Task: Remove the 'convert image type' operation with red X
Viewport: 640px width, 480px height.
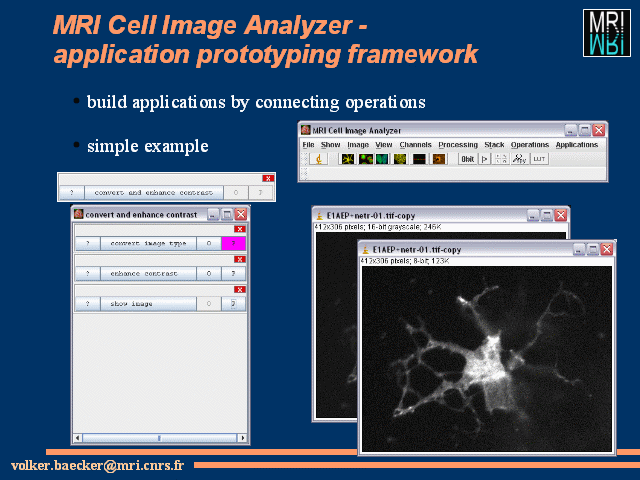Action: click(240, 229)
